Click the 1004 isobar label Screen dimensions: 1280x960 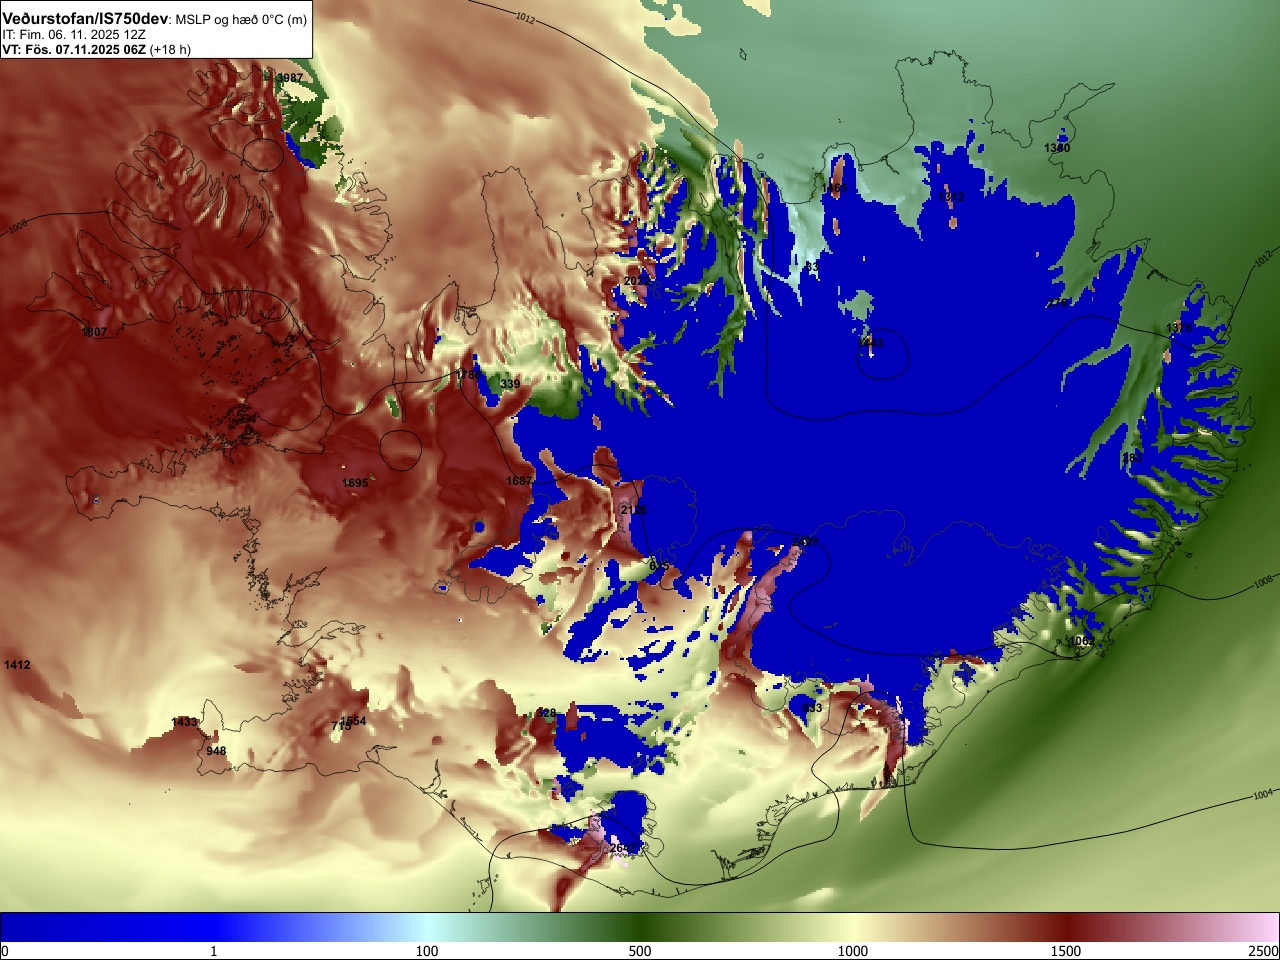coord(1262,795)
